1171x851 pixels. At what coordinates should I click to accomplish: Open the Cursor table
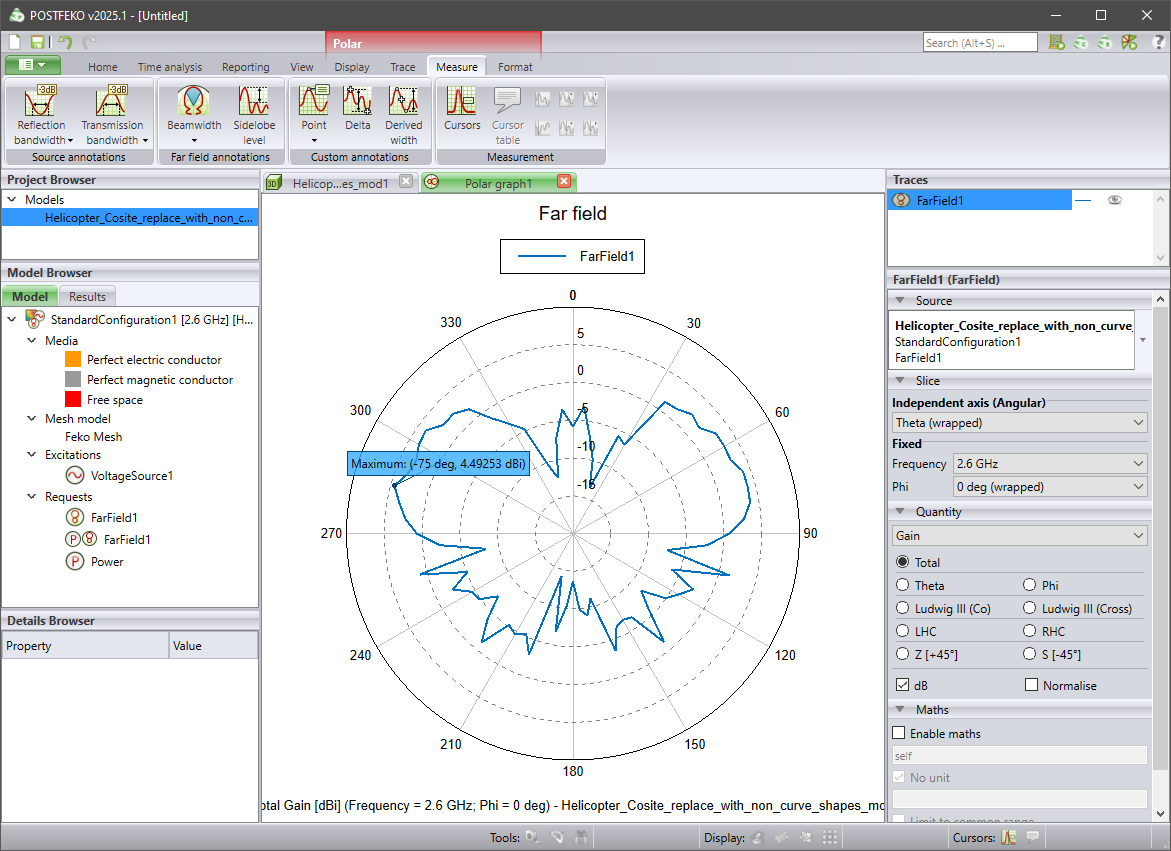(507, 116)
